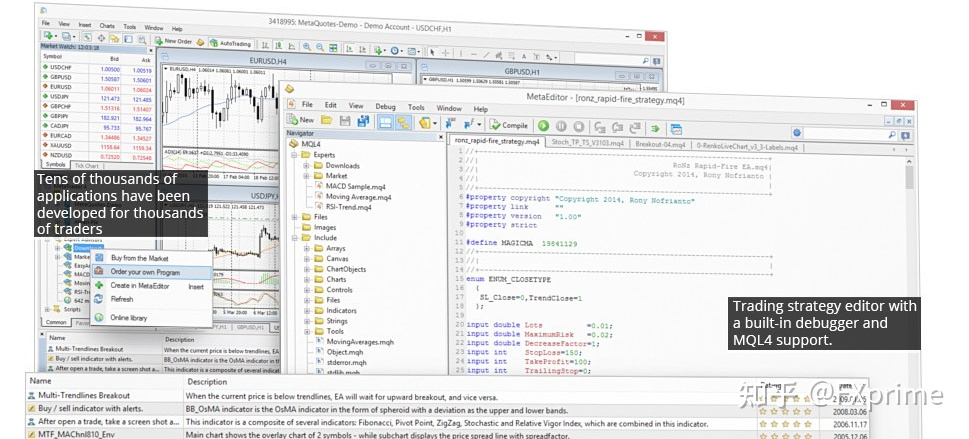
Task: Select MovingAverages.mqh file in Navigator
Action: [x=354, y=341]
